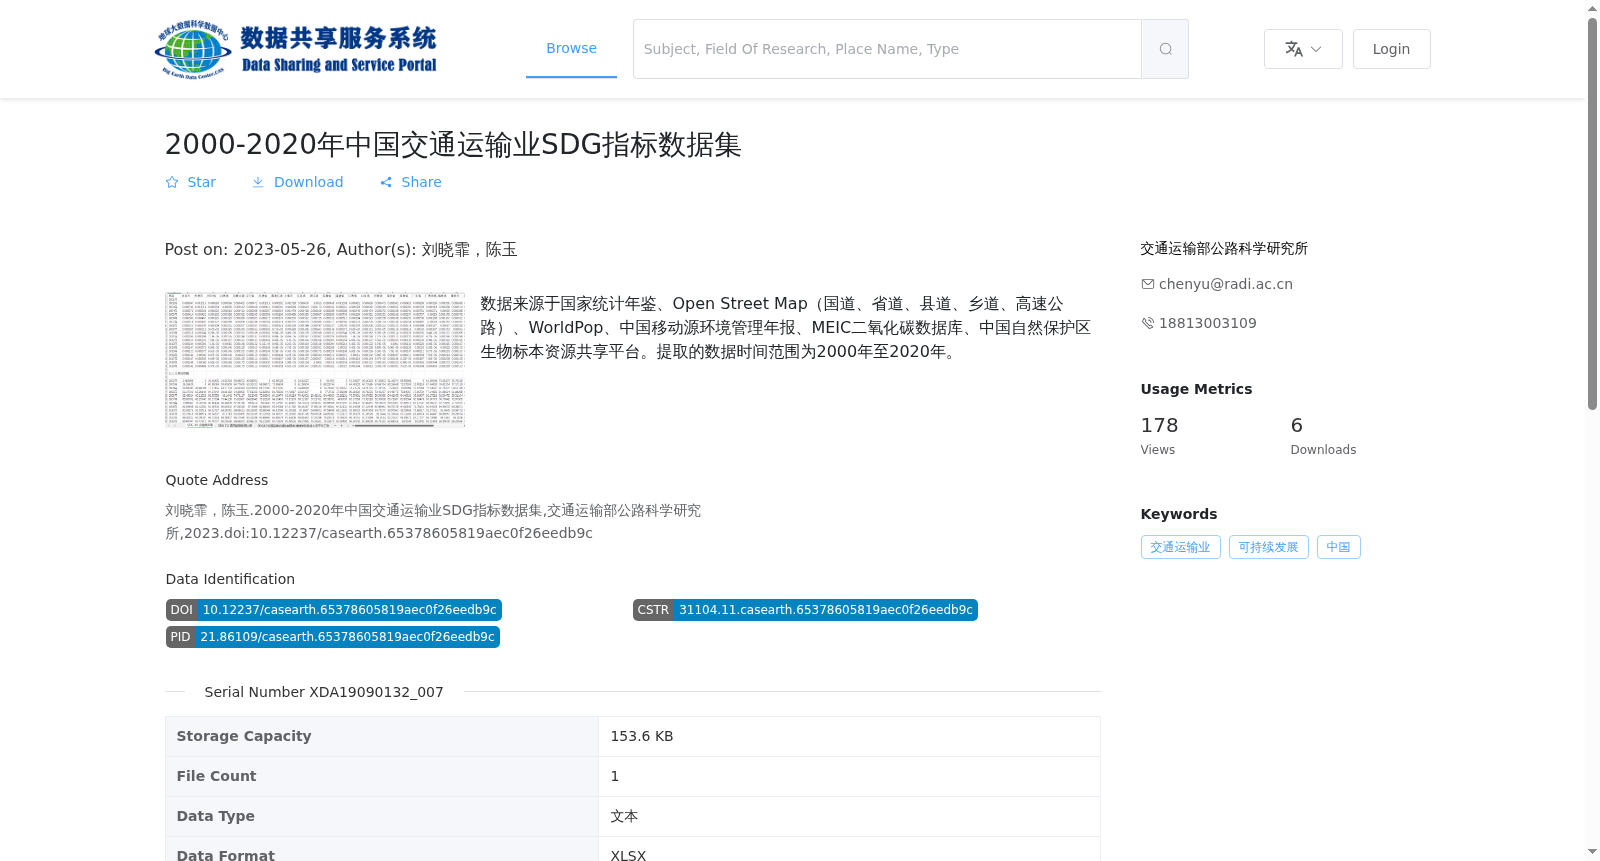Click the Login button
This screenshot has height=861, width=1600.
(x=1391, y=49)
